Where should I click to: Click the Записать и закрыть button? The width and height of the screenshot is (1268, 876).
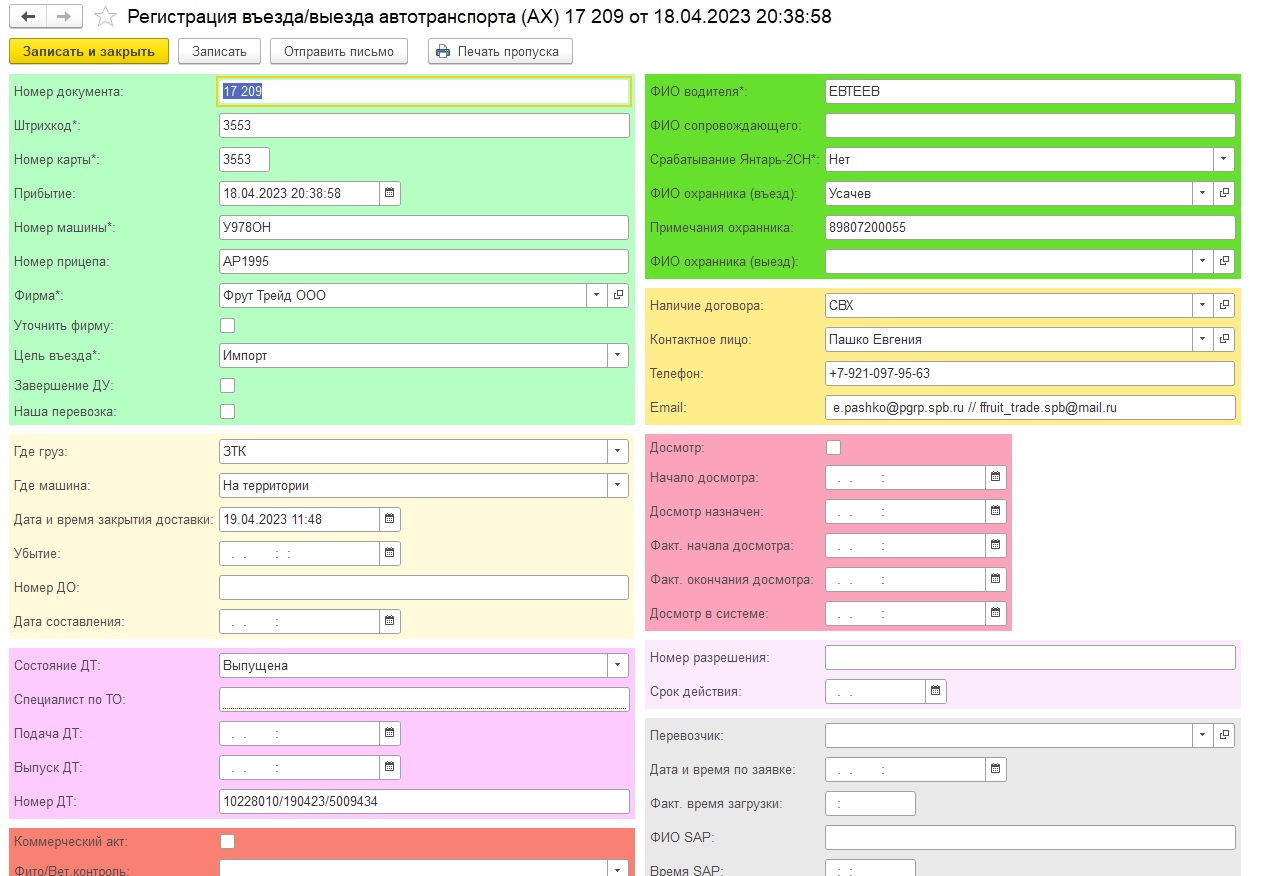[89, 51]
